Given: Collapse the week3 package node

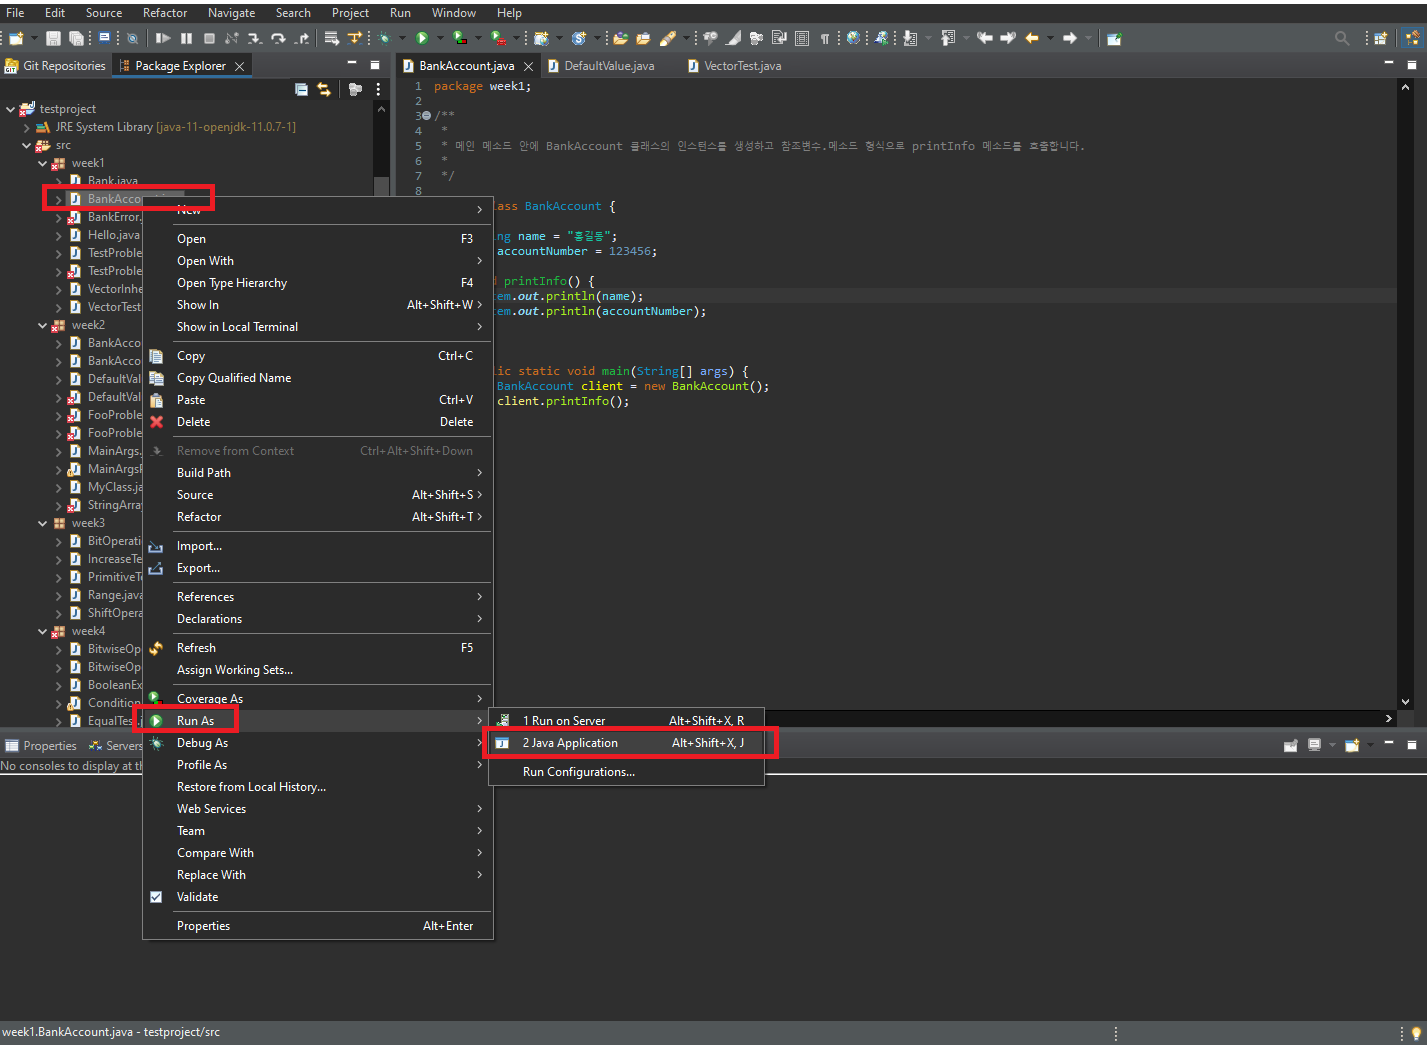Looking at the screenshot, I should 43,523.
